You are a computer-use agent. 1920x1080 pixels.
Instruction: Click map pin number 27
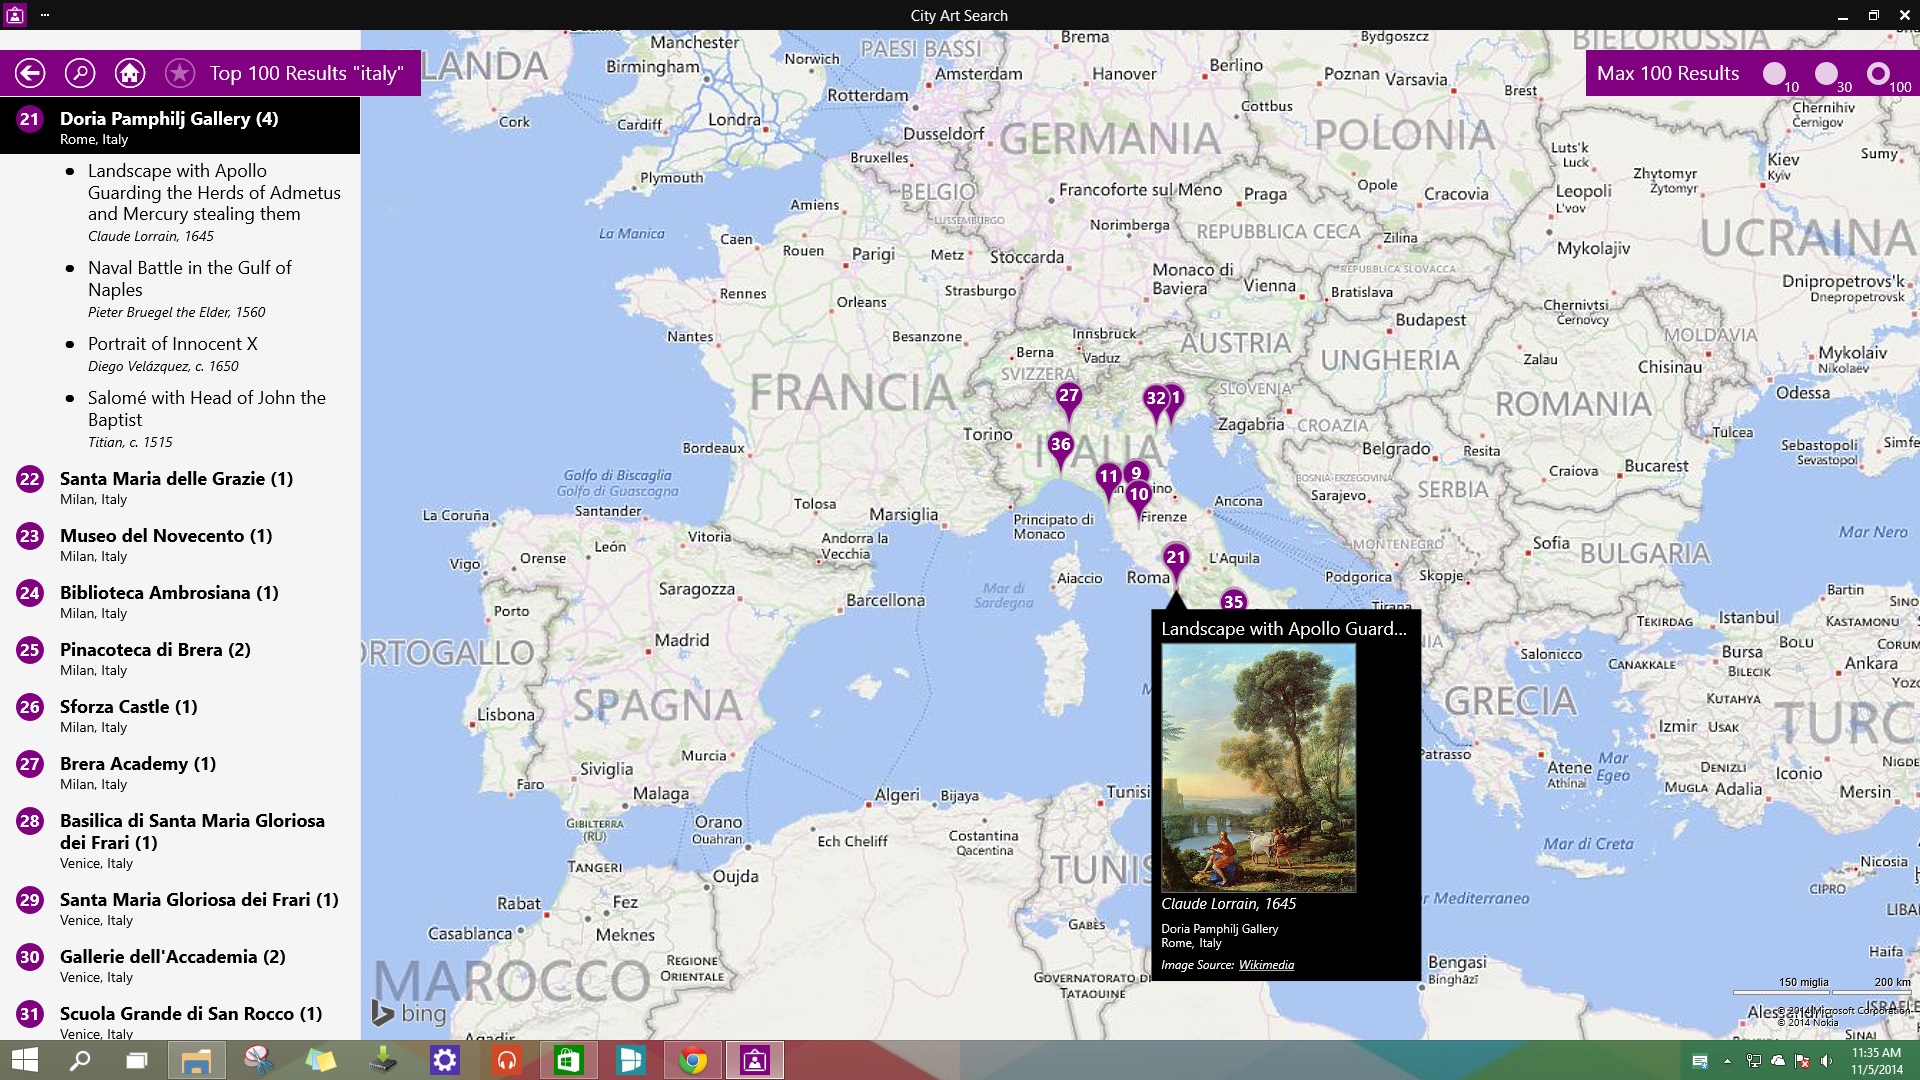pyautogui.click(x=1068, y=396)
